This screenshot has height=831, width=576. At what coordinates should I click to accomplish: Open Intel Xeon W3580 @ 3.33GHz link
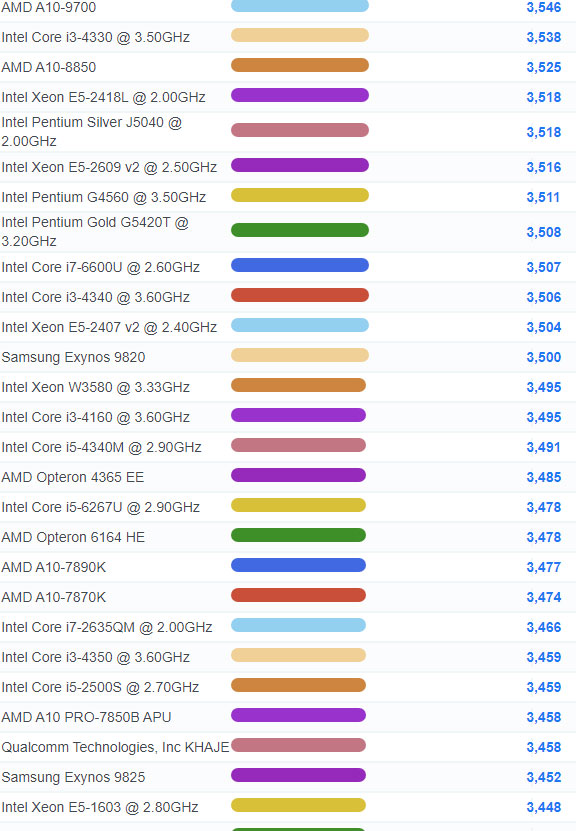95,387
